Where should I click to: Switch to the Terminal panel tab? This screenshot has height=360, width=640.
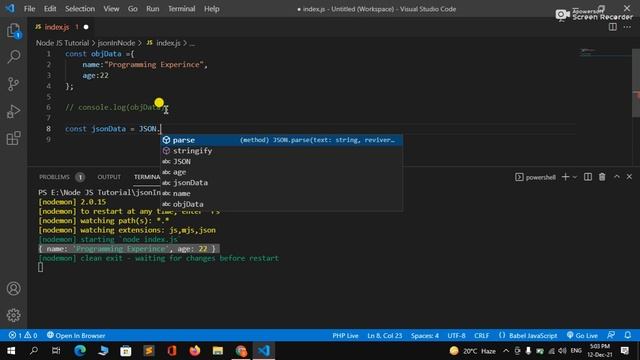[147, 177]
